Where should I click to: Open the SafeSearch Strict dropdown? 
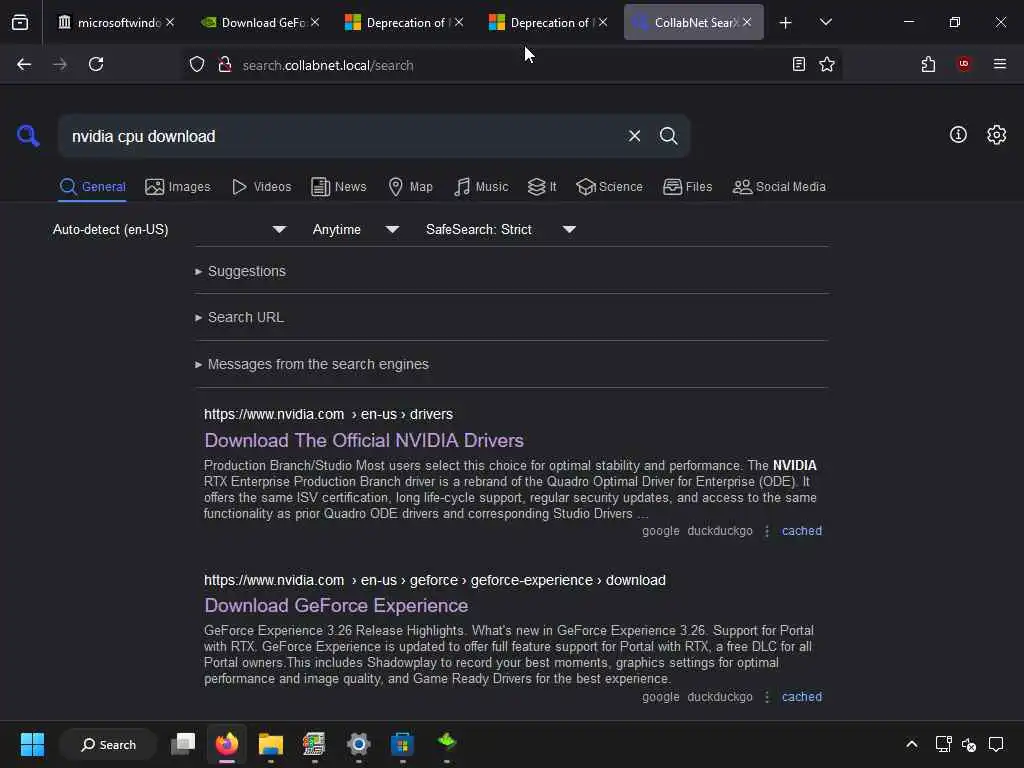500,229
